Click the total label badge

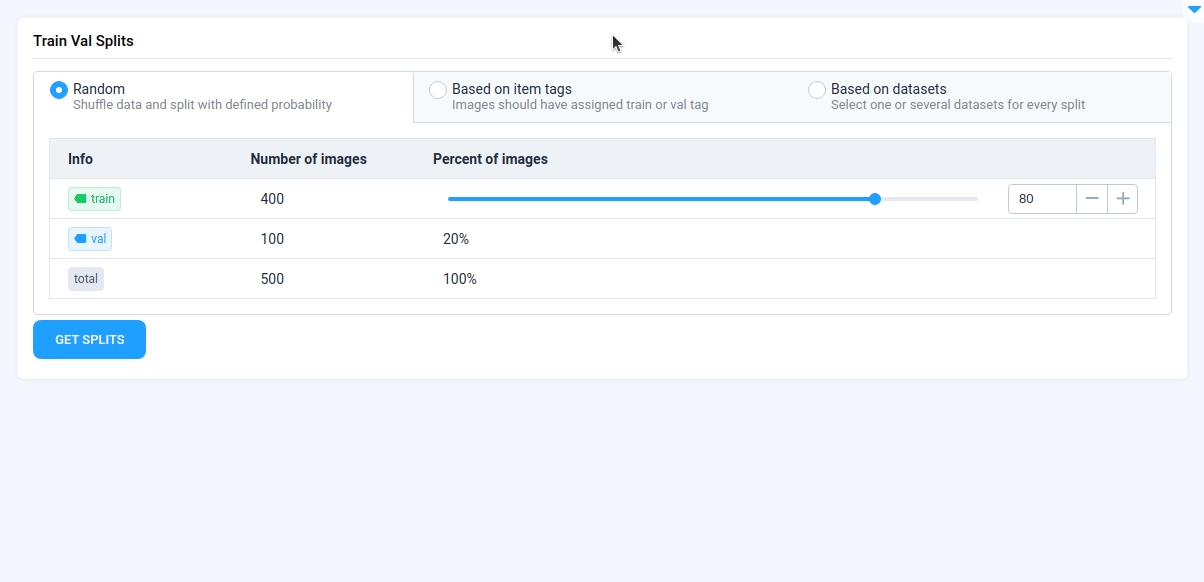click(x=86, y=279)
